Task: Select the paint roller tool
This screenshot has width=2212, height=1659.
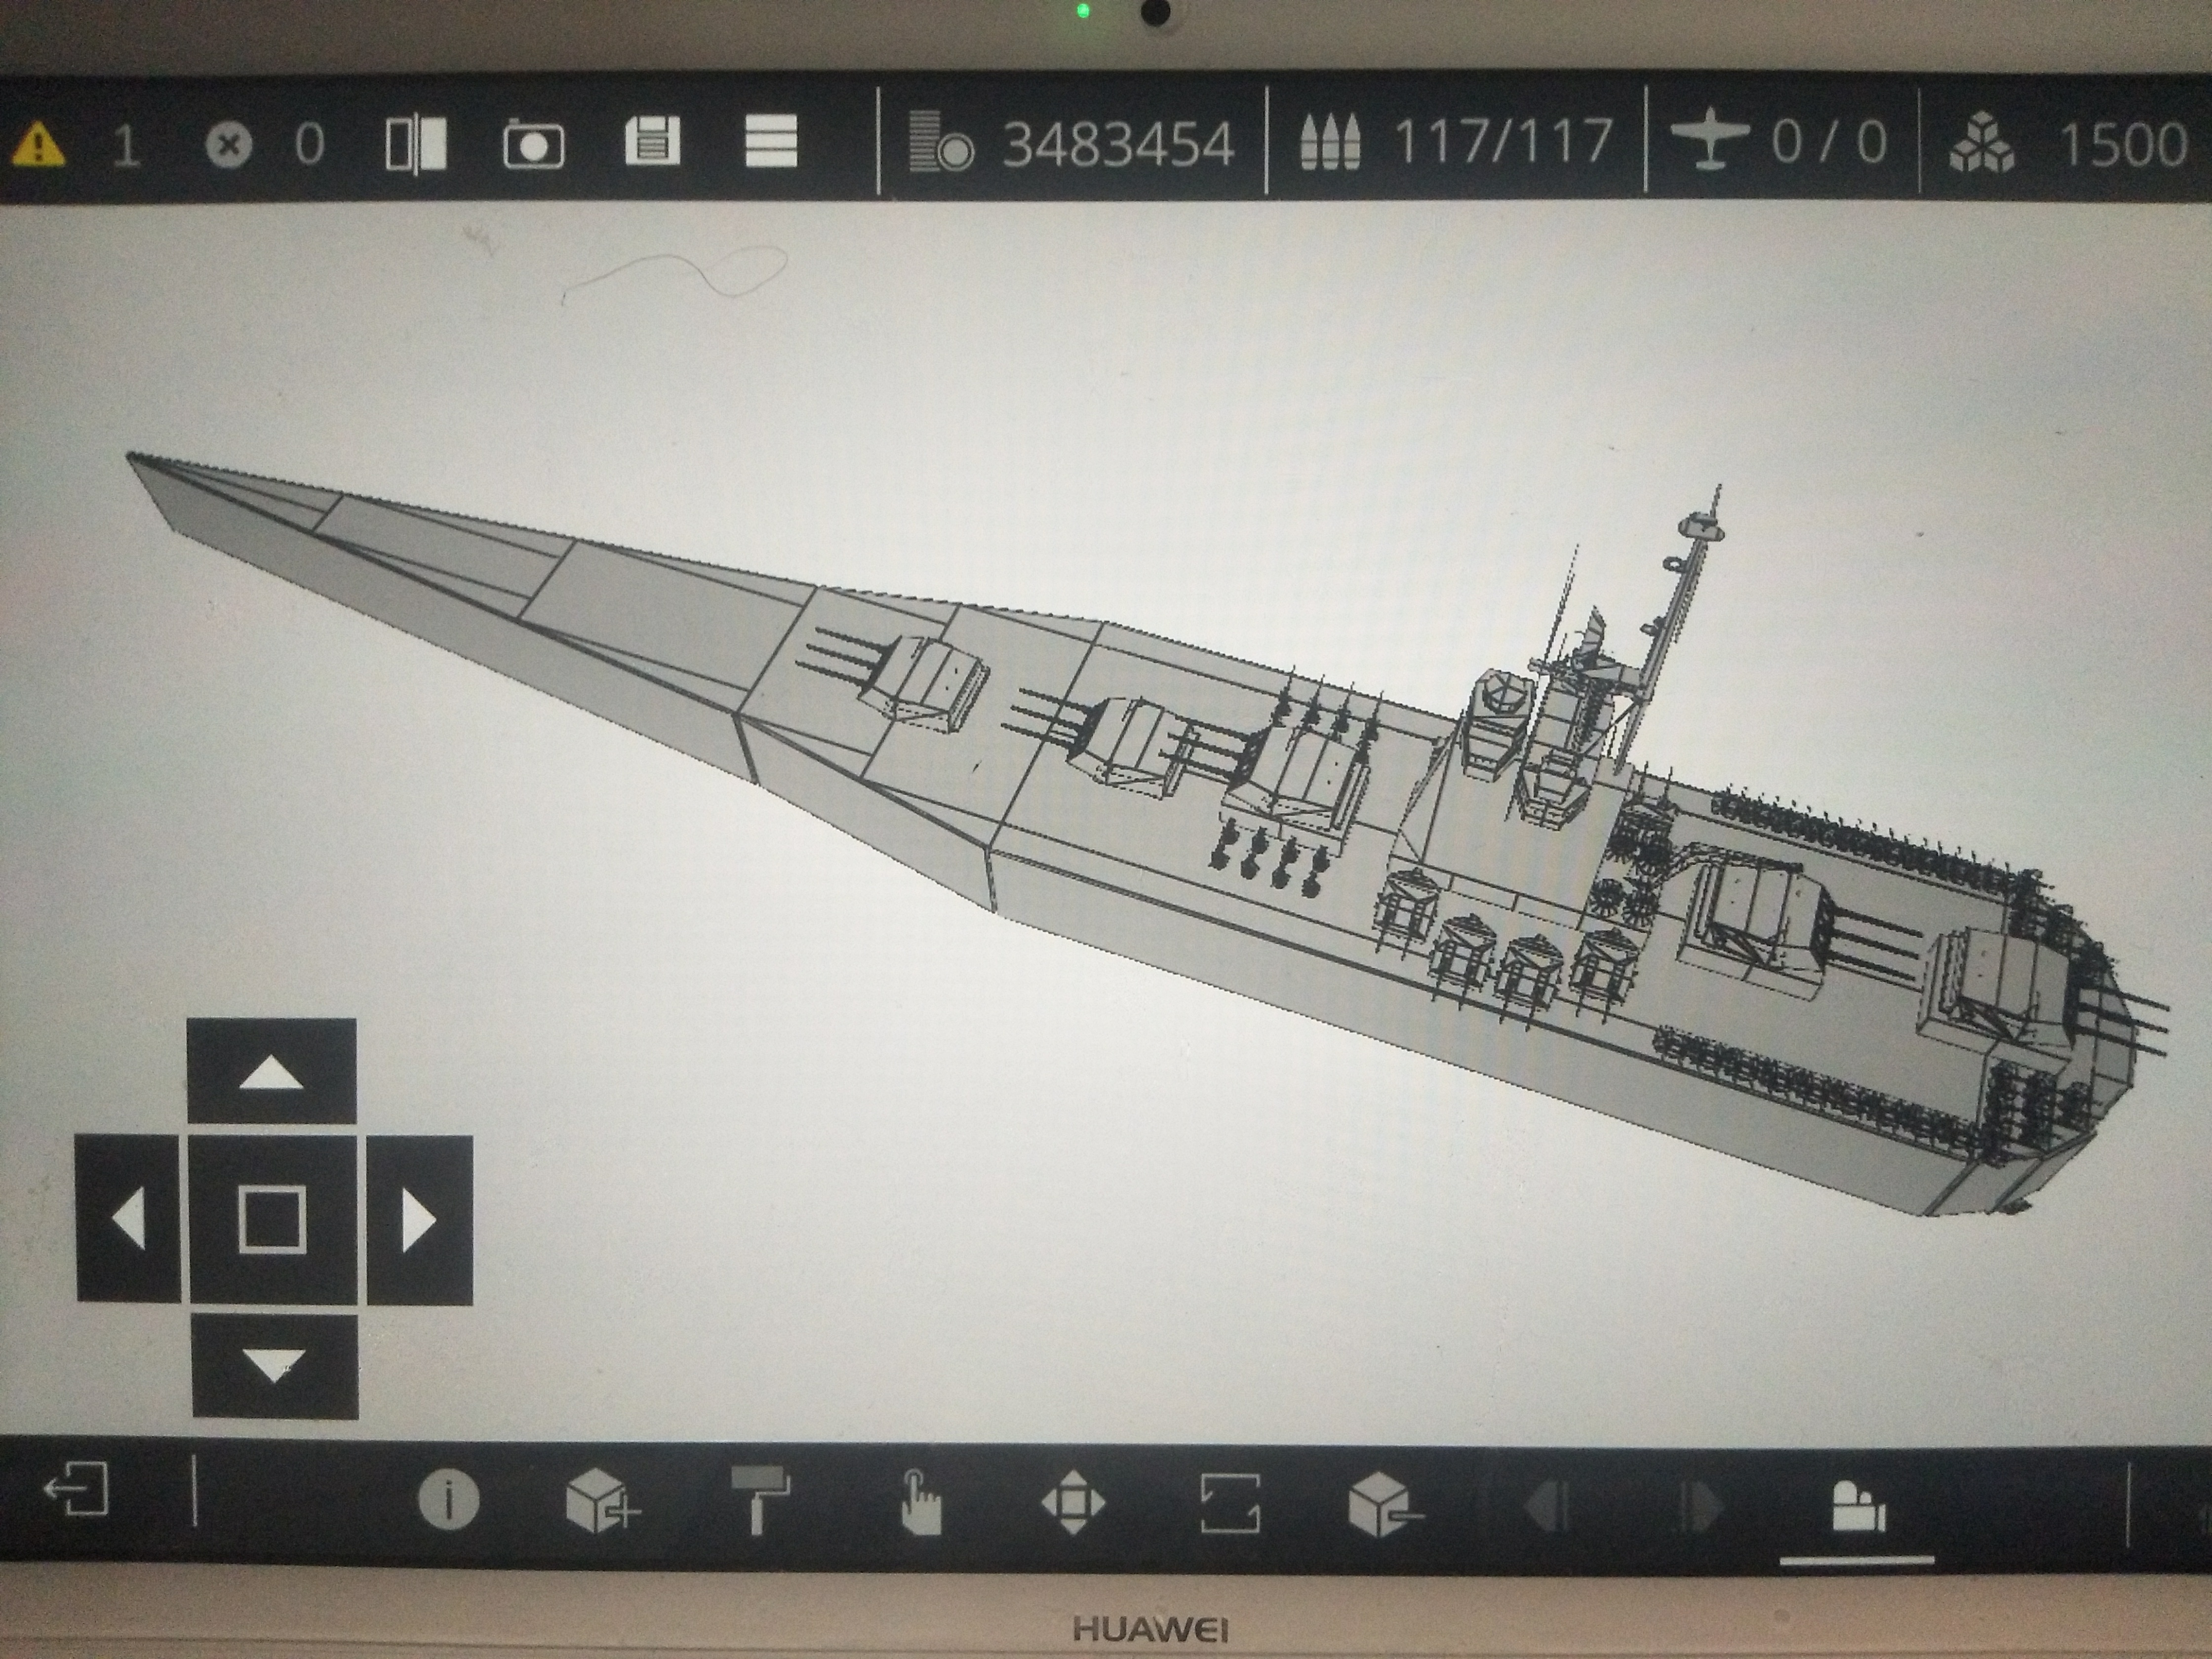Action: pyautogui.click(x=760, y=1499)
